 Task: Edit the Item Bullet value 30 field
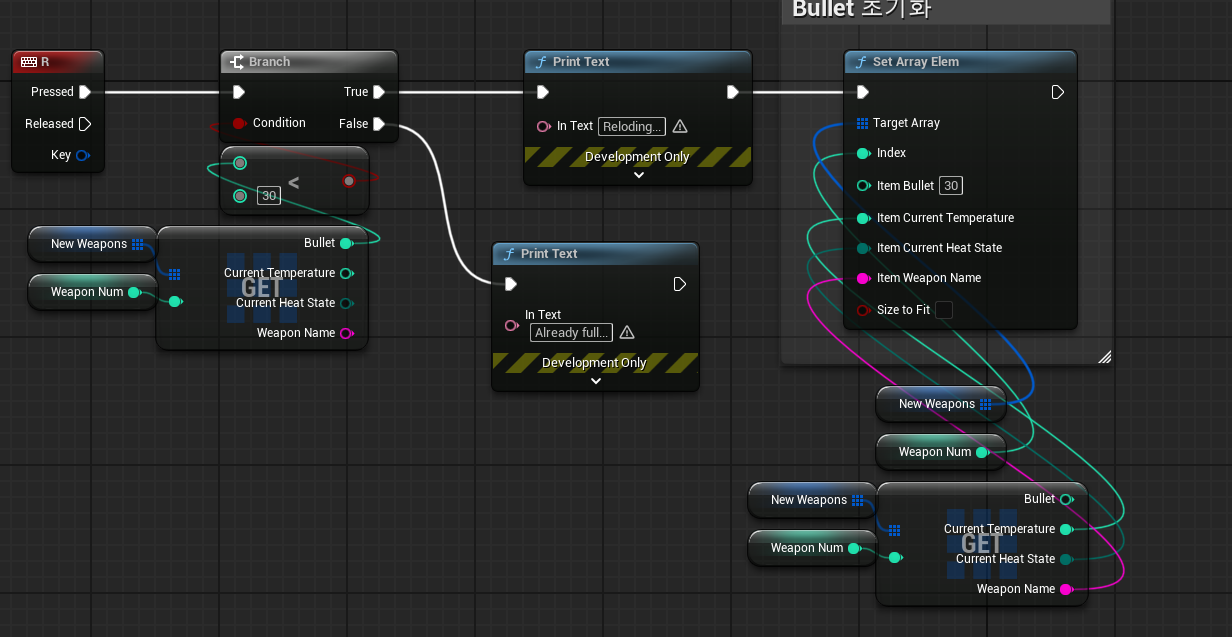click(x=951, y=185)
